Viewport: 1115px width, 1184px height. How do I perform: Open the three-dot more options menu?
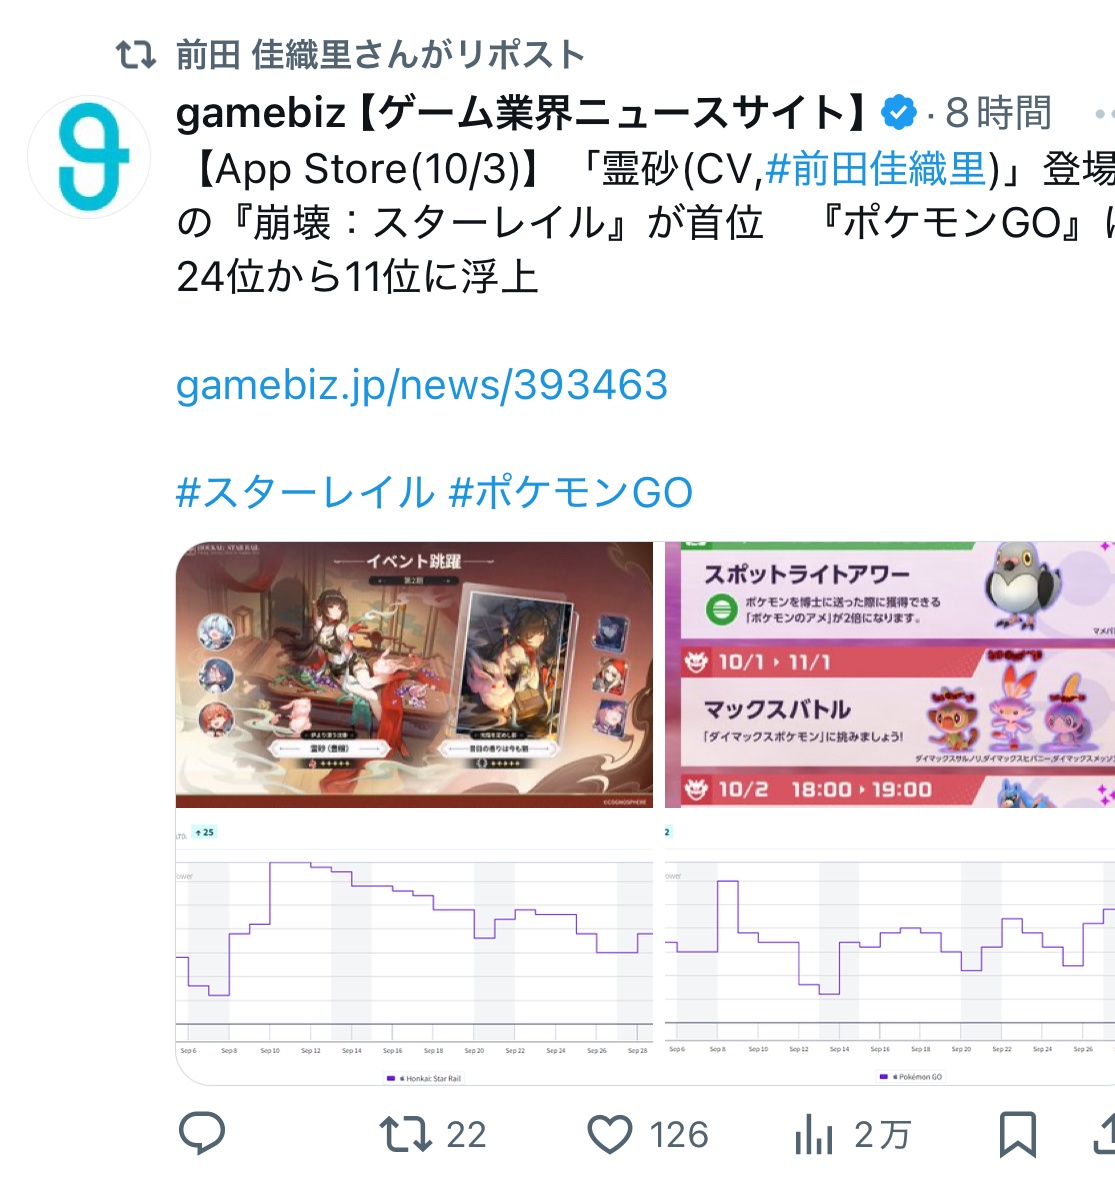(x=1104, y=114)
